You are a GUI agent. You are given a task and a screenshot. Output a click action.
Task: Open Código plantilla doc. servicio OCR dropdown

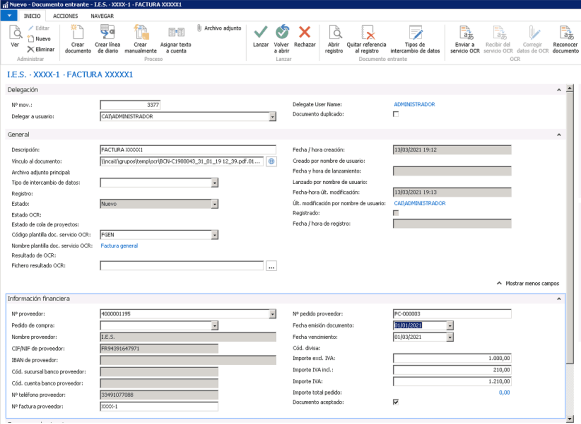pyautogui.click(x=215, y=235)
